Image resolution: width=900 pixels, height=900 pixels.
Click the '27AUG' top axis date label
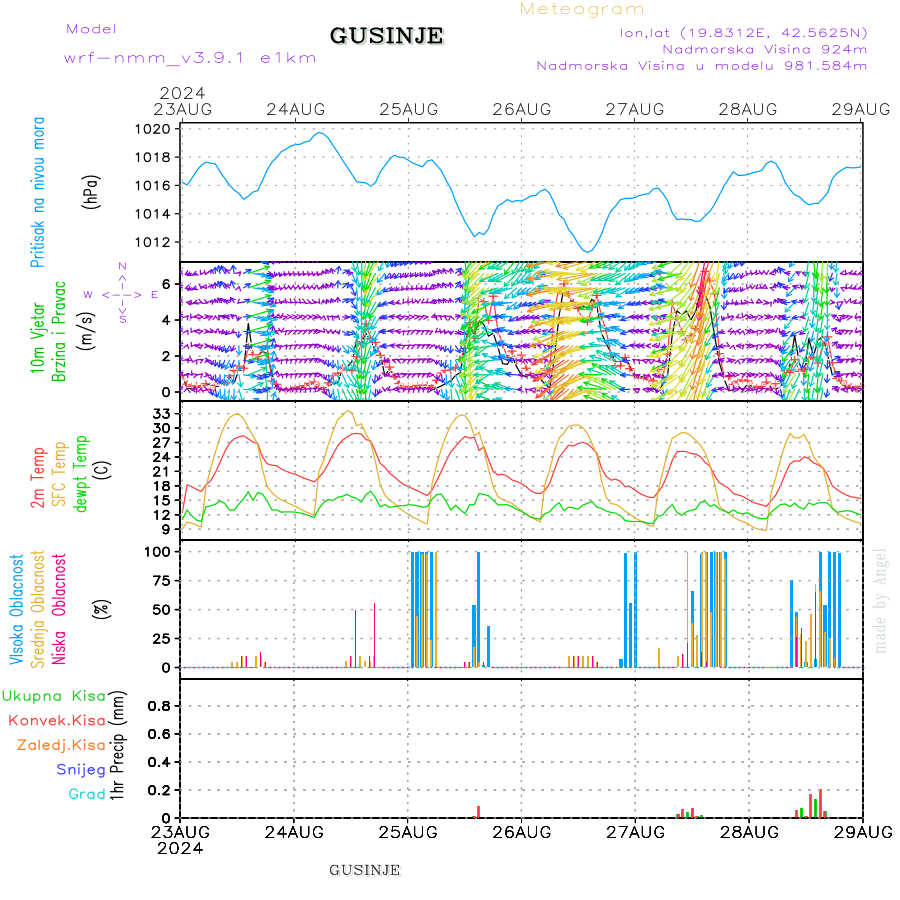click(635, 109)
